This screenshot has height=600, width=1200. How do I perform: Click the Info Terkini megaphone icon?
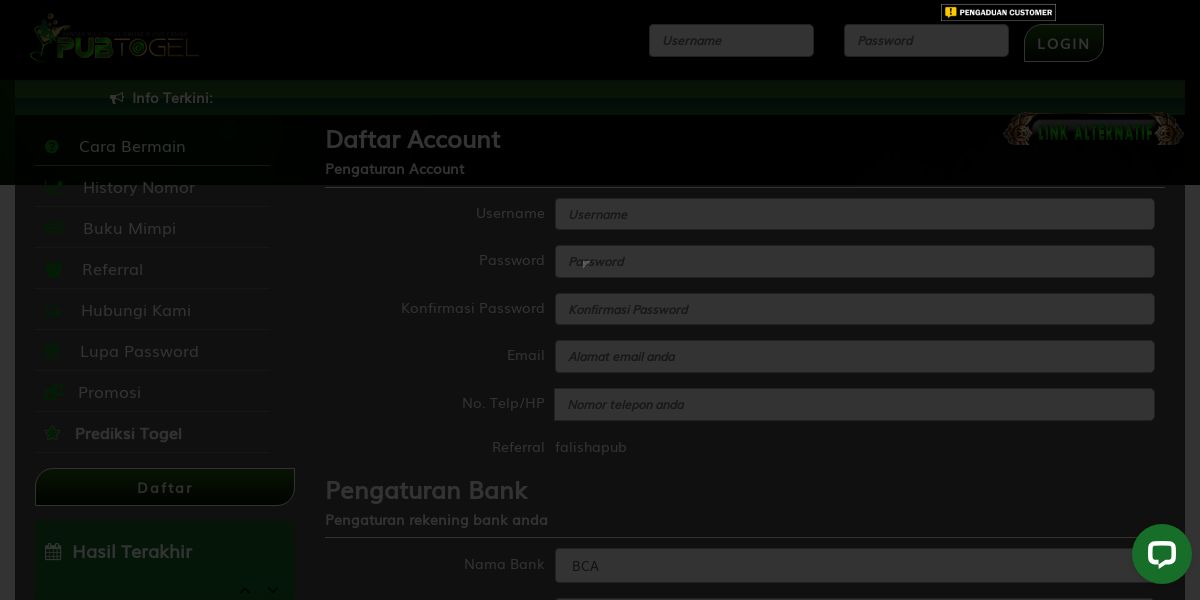tap(117, 98)
